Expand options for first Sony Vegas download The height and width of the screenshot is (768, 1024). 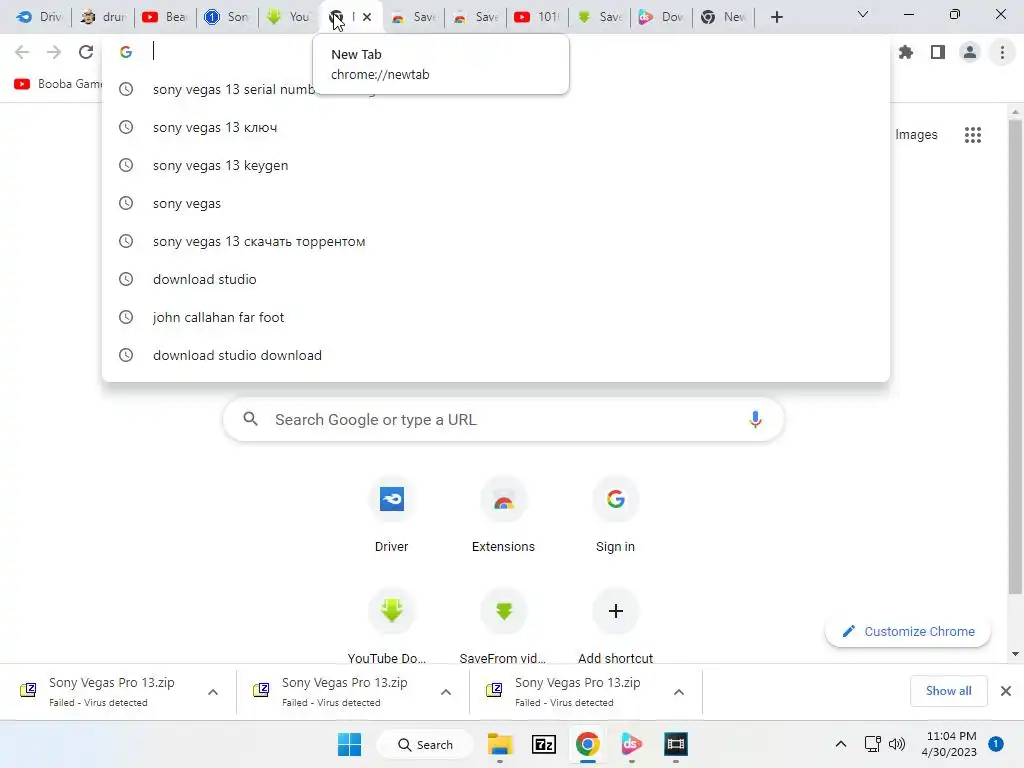[213, 692]
